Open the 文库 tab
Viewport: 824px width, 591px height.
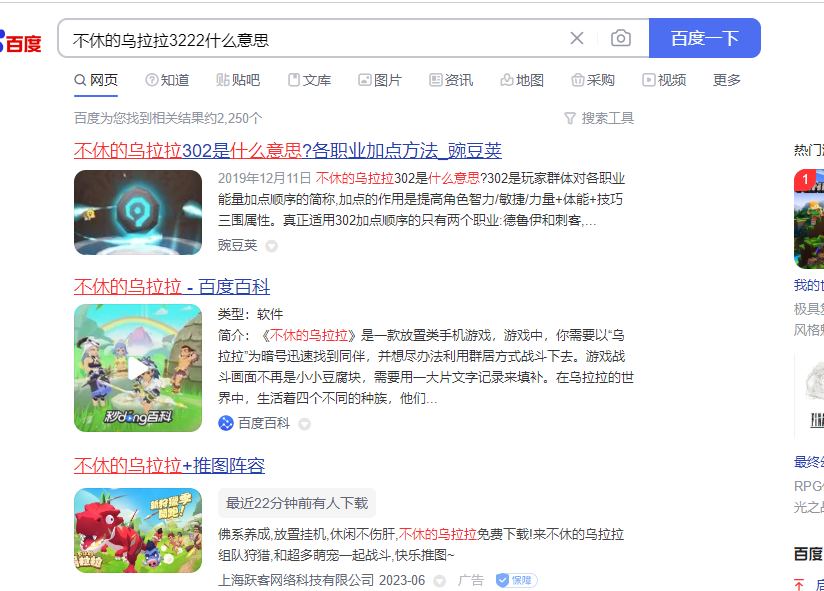click(x=310, y=80)
